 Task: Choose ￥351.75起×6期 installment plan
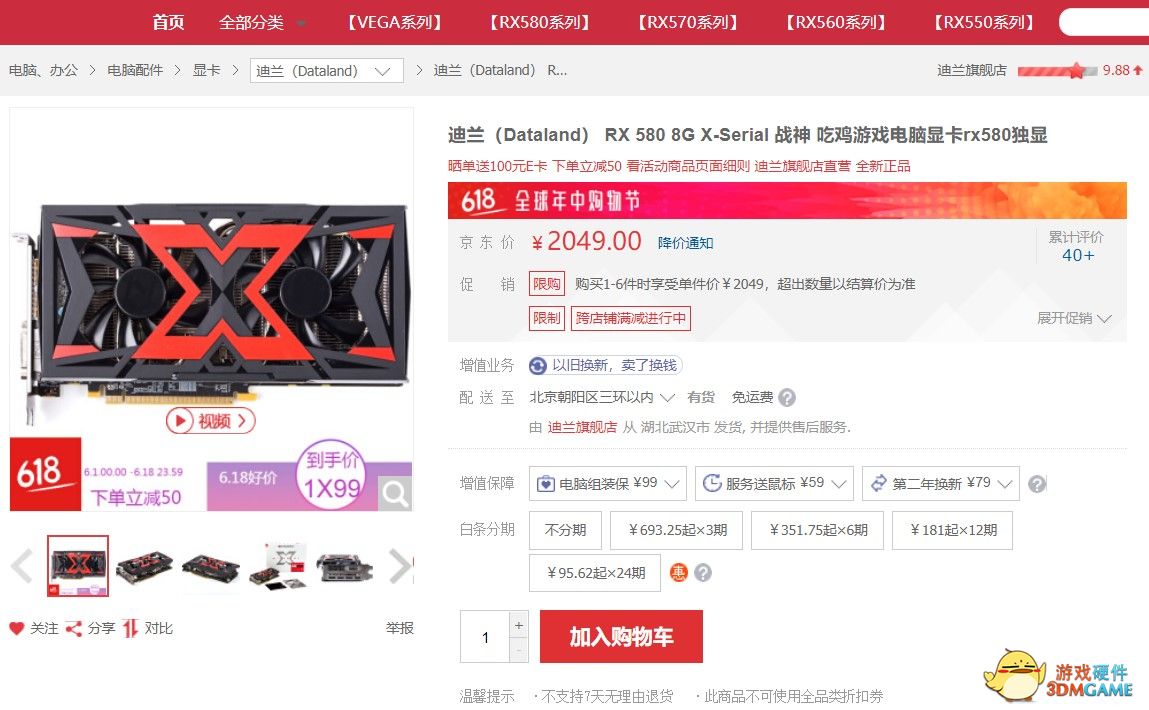[x=817, y=530]
